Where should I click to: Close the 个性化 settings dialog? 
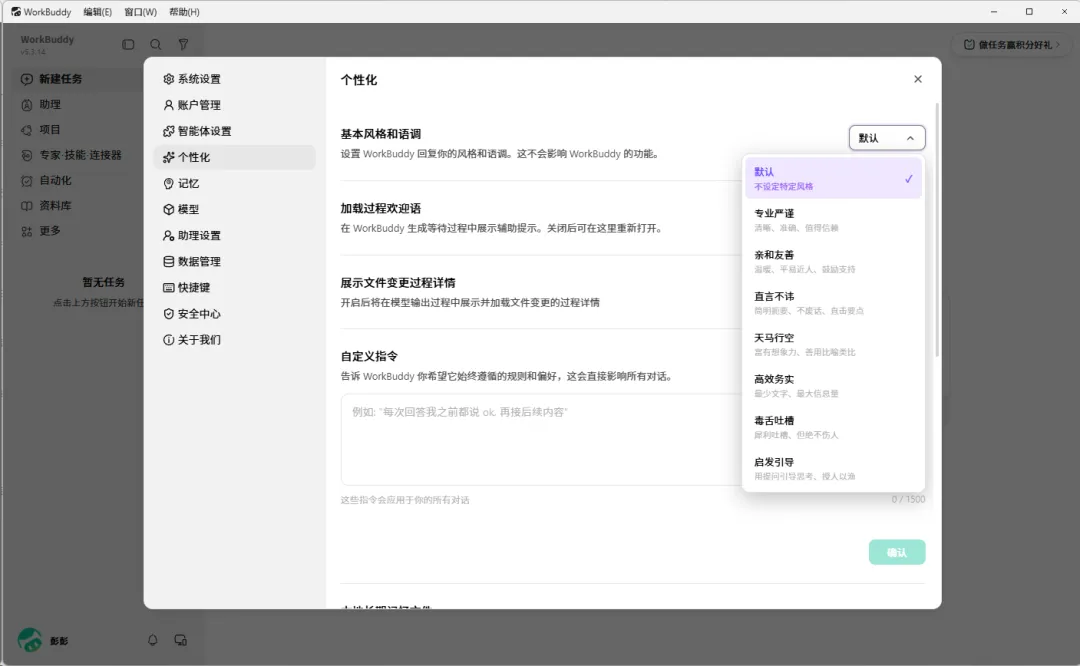point(917,79)
